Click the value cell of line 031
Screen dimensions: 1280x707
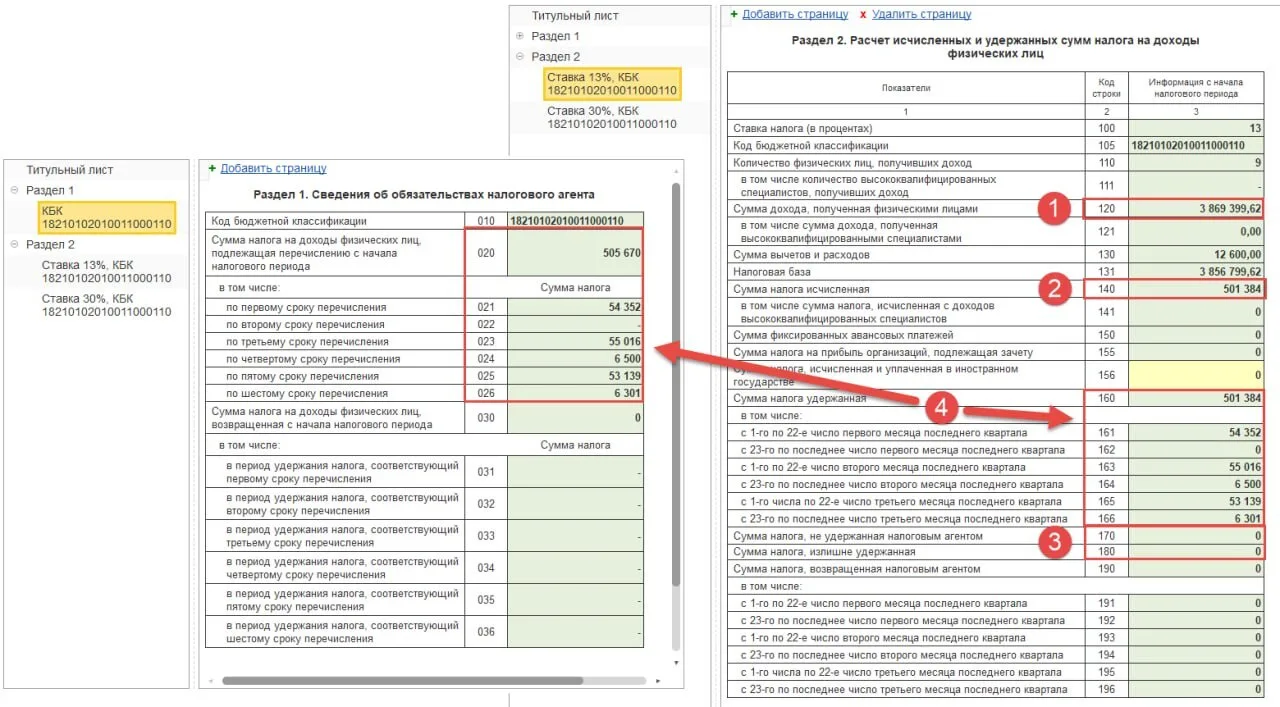click(575, 471)
